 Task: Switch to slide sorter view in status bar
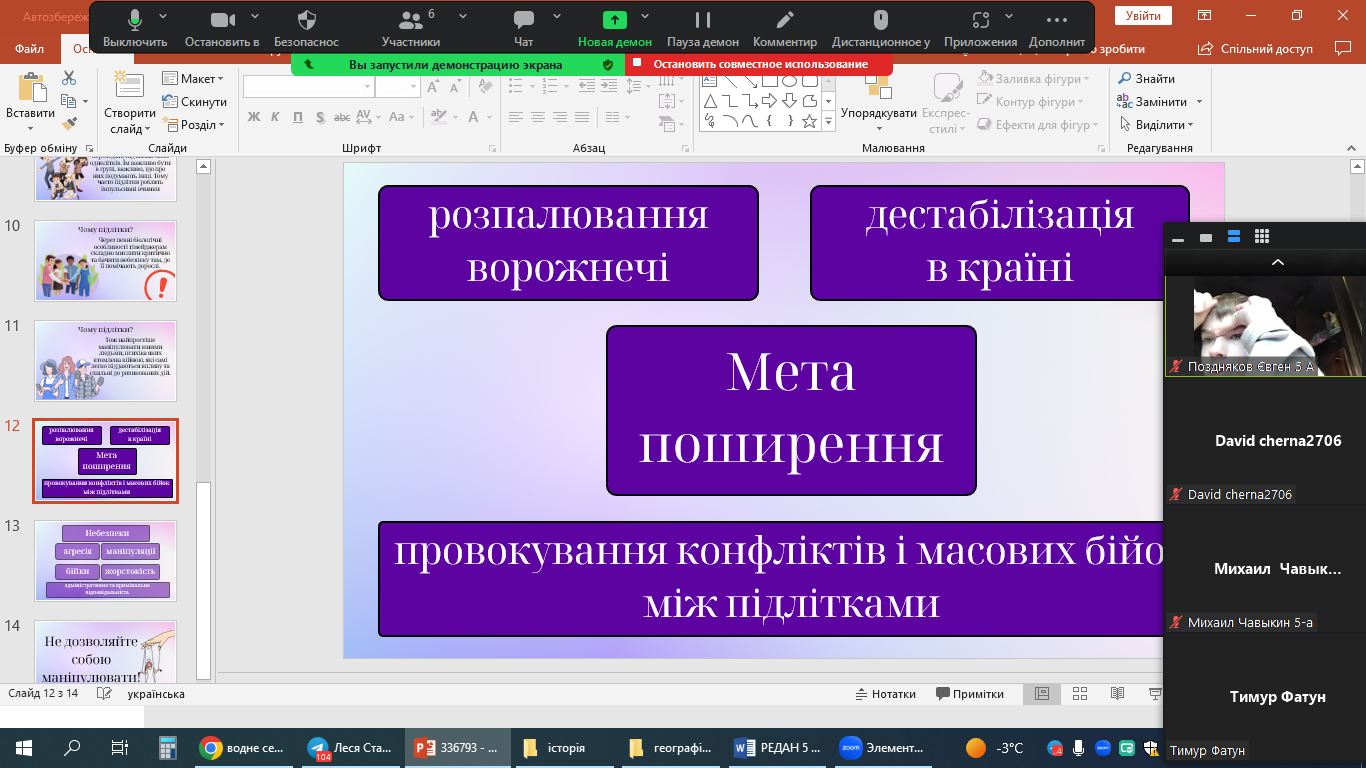click(1080, 694)
